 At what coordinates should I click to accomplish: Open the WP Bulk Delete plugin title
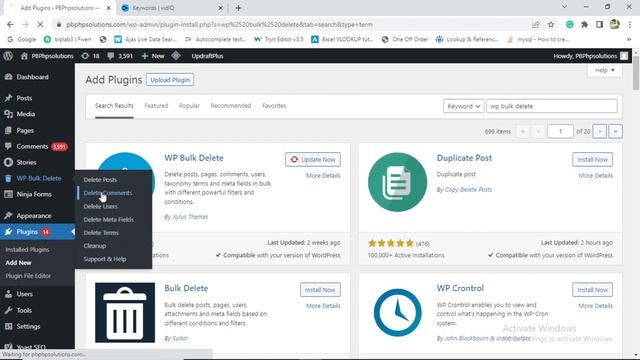point(194,158)
